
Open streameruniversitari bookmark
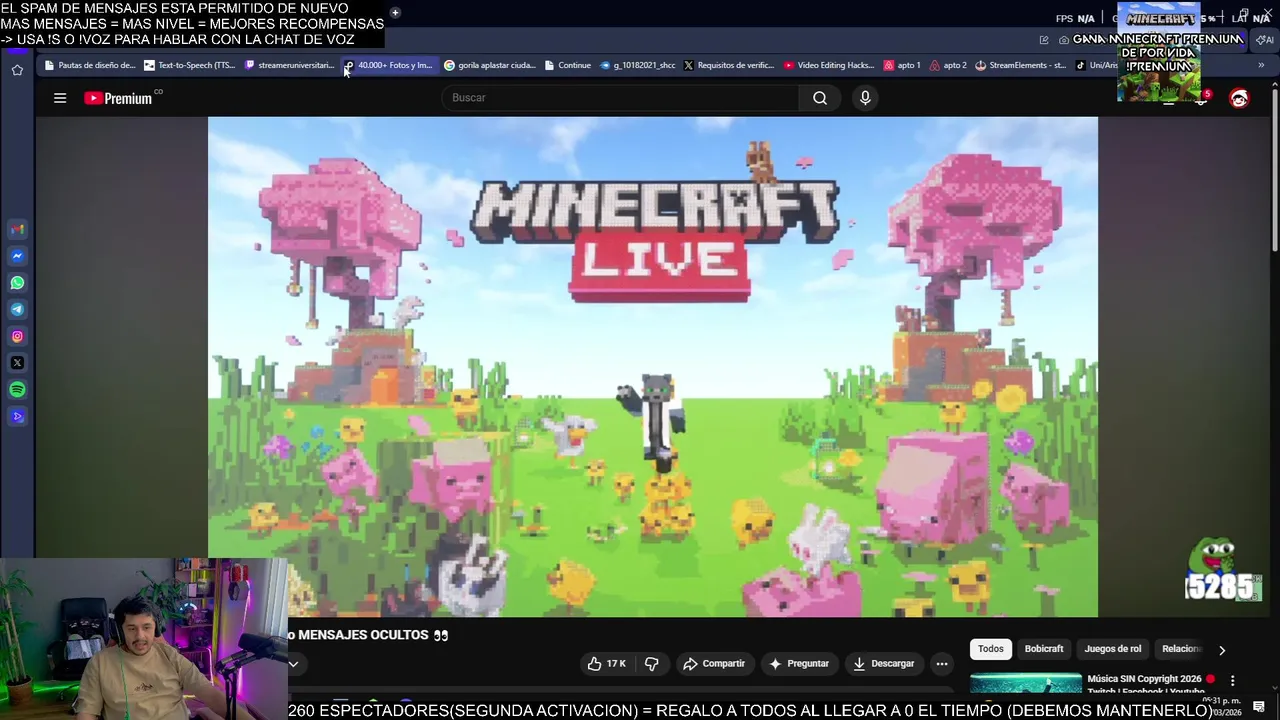(290, 65)
